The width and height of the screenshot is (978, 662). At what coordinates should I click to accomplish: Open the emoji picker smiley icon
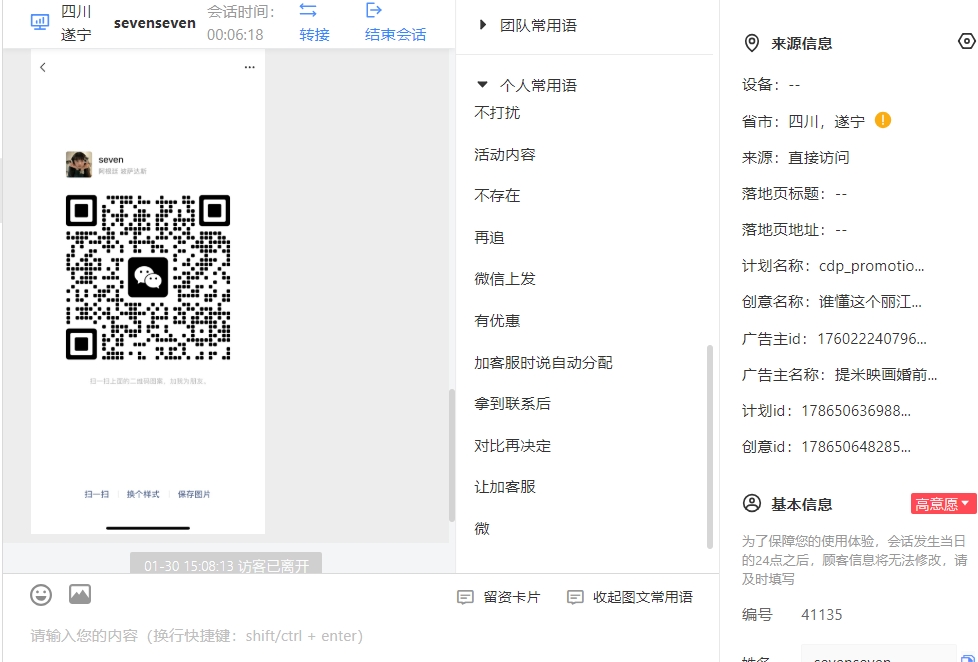(41, 595)
